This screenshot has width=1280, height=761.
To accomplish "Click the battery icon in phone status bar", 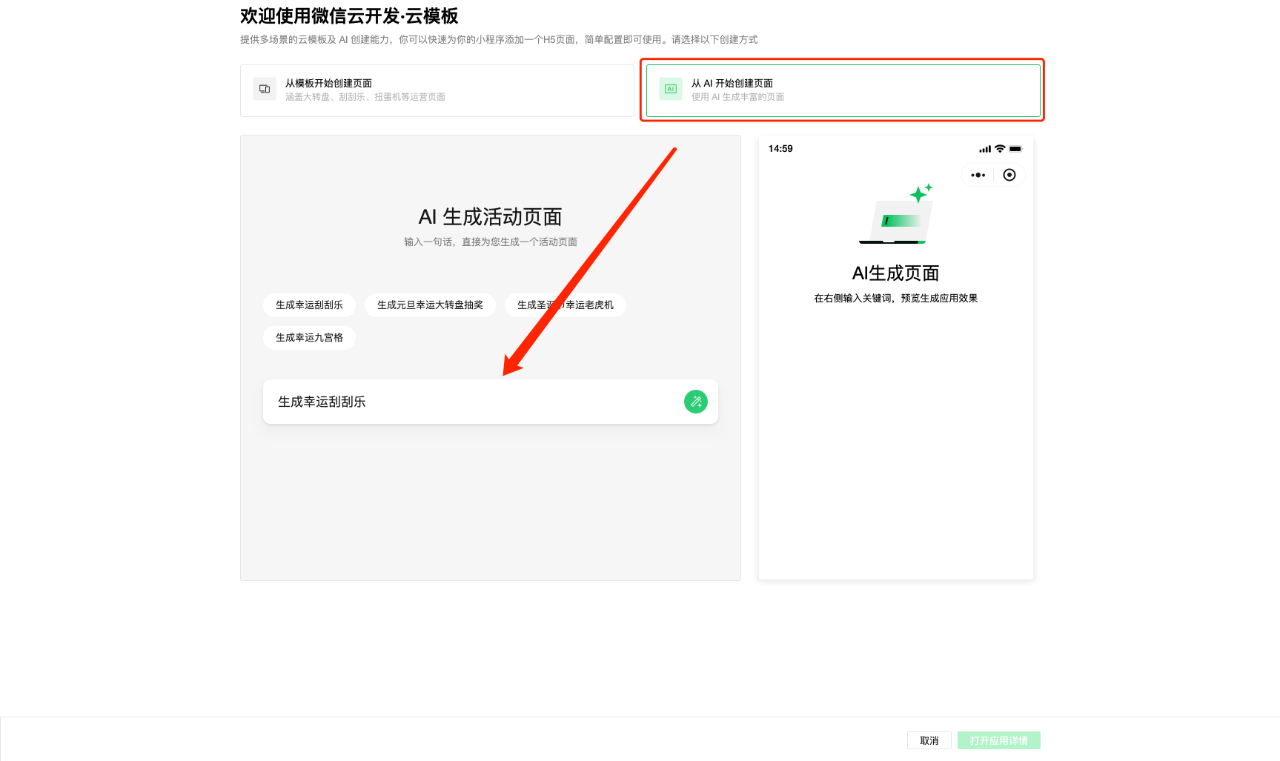I will point(1015,149).
